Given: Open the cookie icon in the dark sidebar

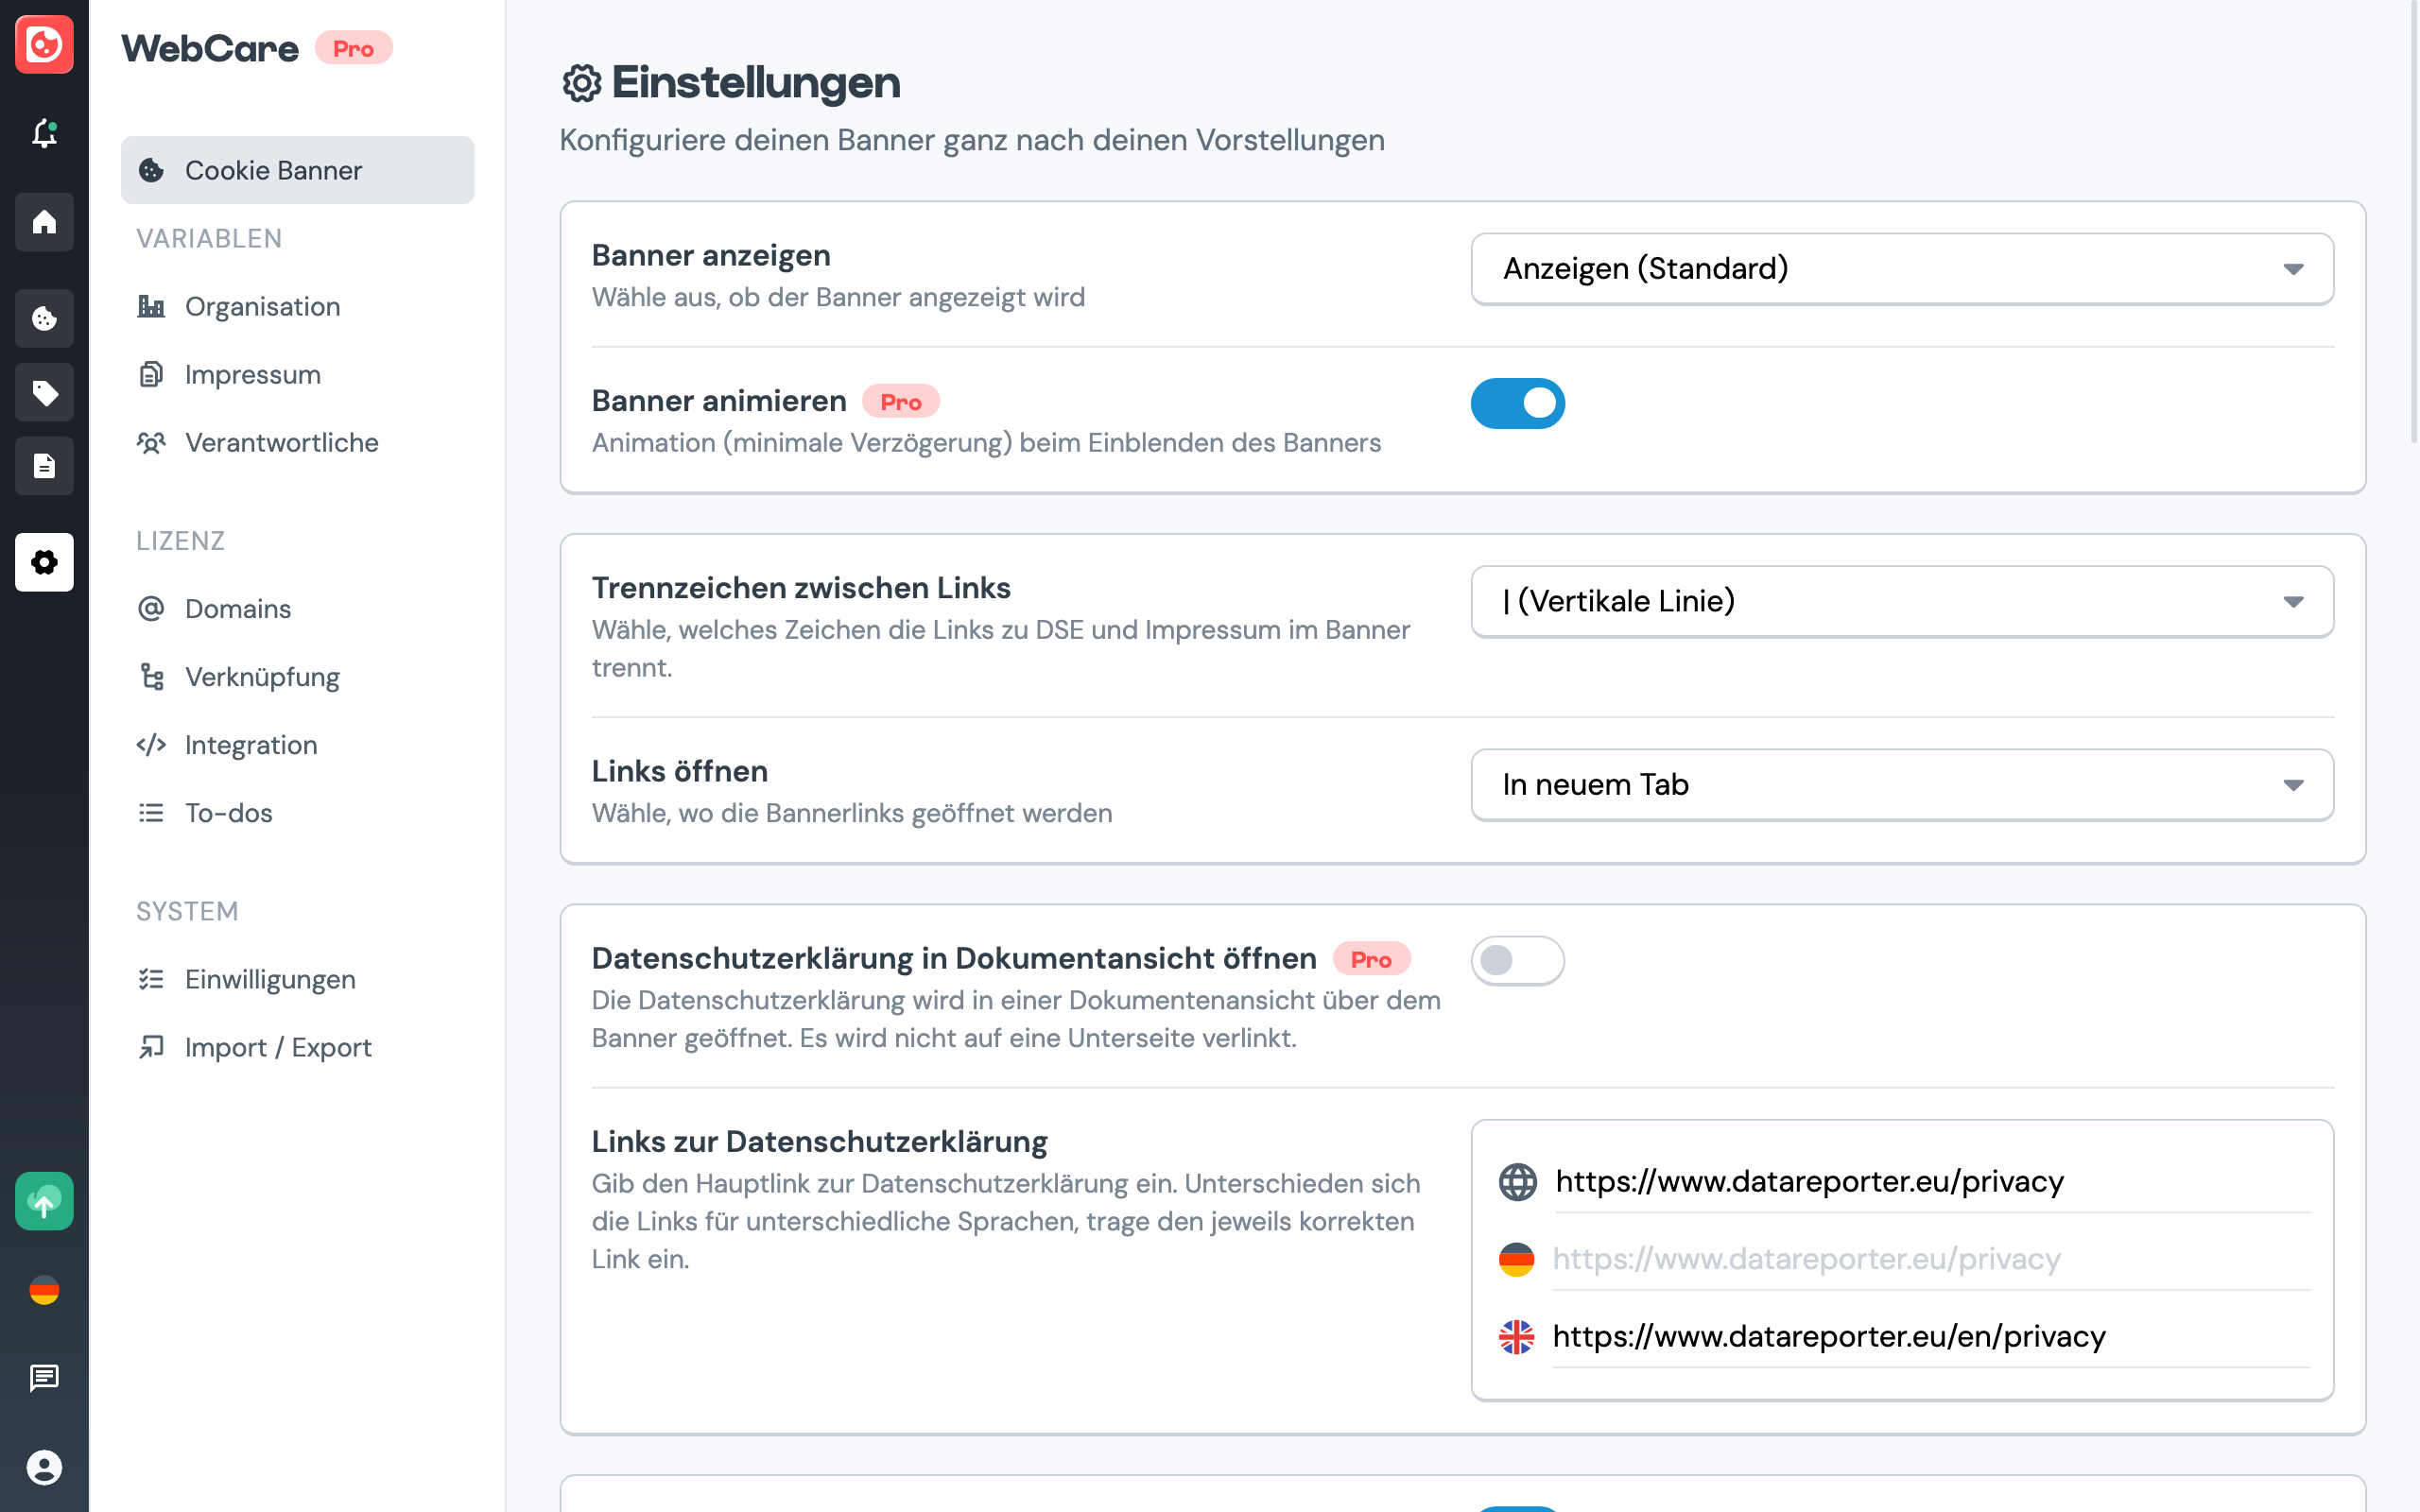Looking at the screenshot, I should (x=44, y=318).
